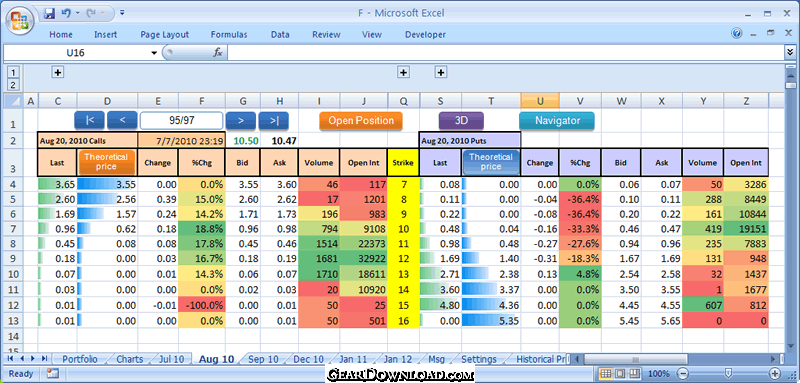Screen dimensions: 800x383
Task: Toggle puts Theoretical price blue button
Action: coord(491,162)
